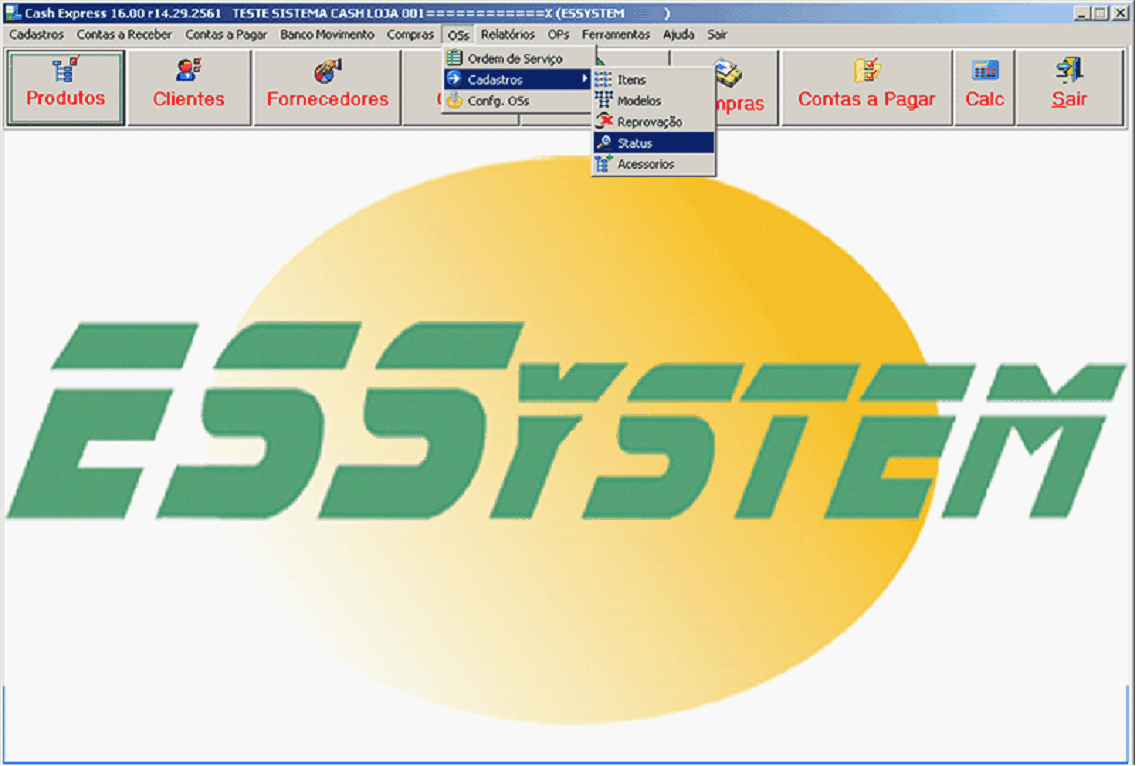The image size is (1136, 766).
Task: Open Confg. OSs menu entry
Action: click(x=498, y=101)
